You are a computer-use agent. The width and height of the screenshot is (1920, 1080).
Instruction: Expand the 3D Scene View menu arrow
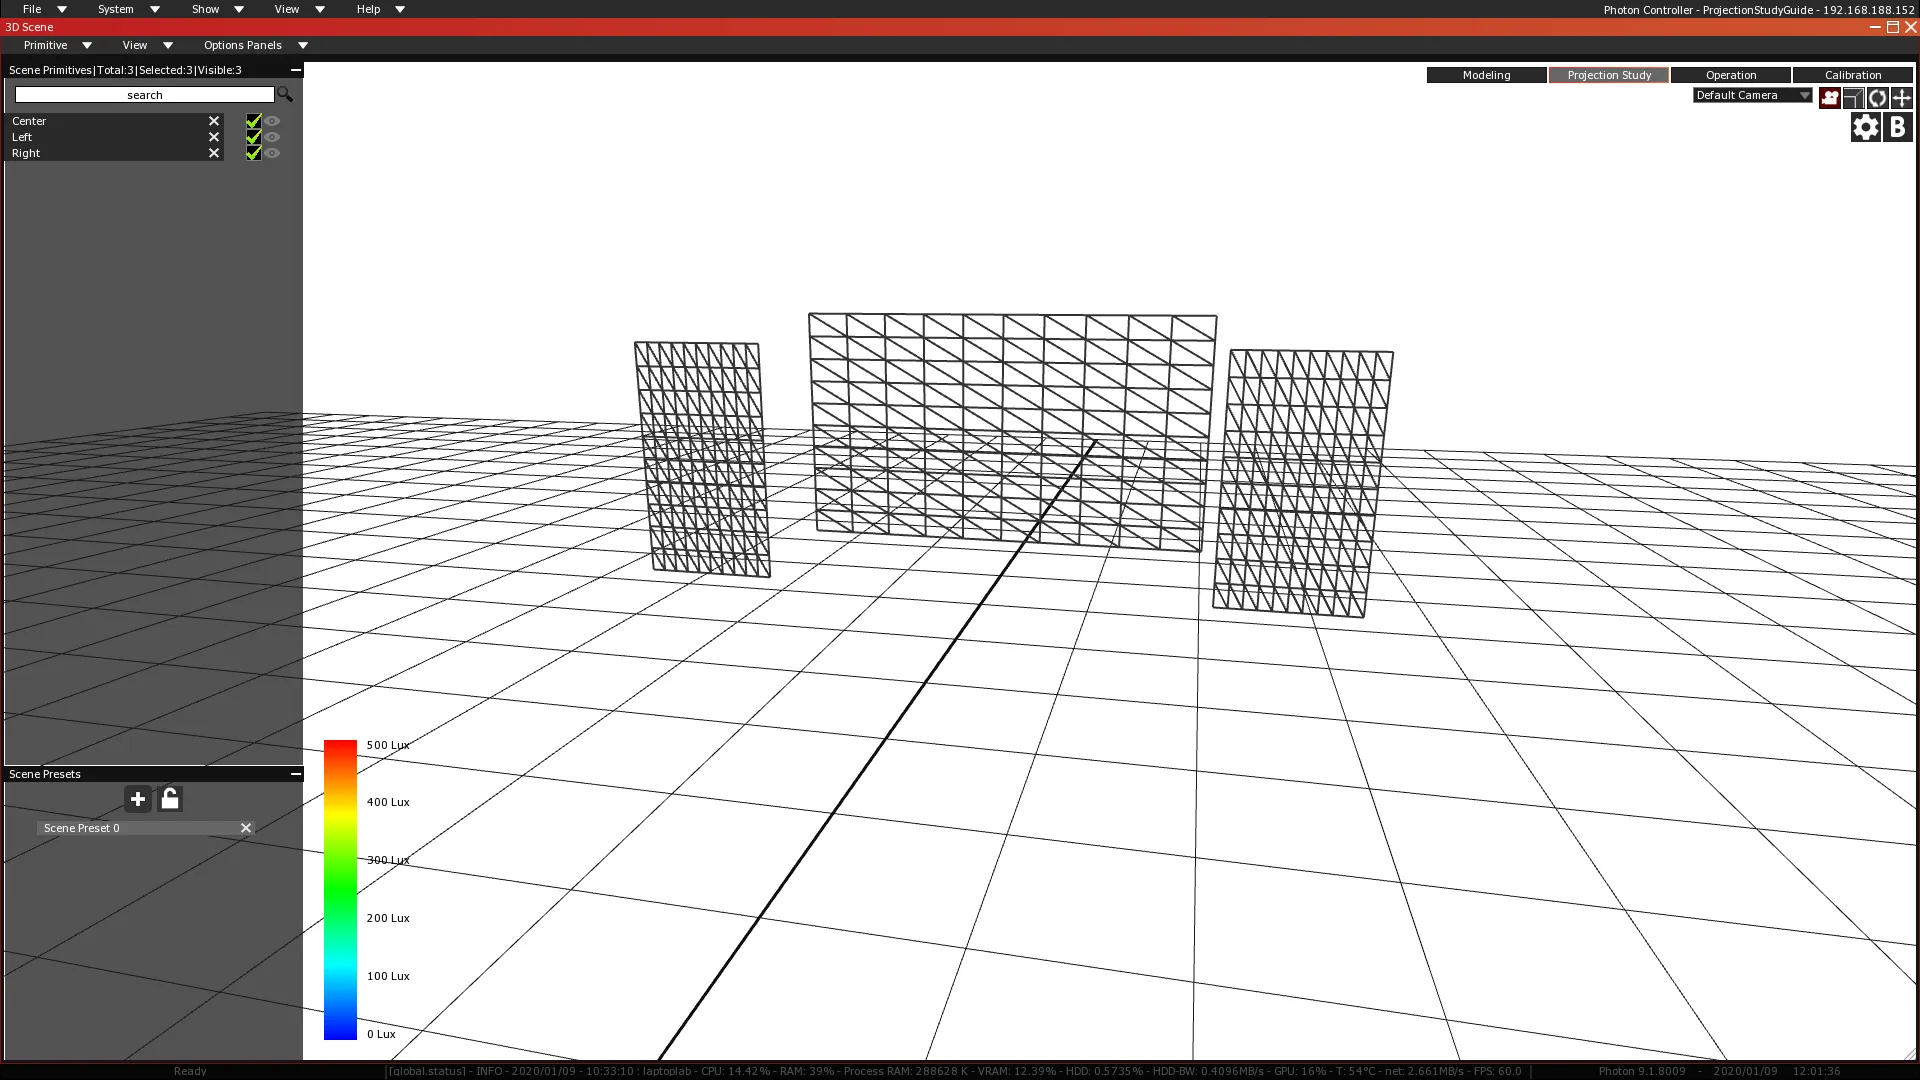pyautogui.click(x=168, y=45)
